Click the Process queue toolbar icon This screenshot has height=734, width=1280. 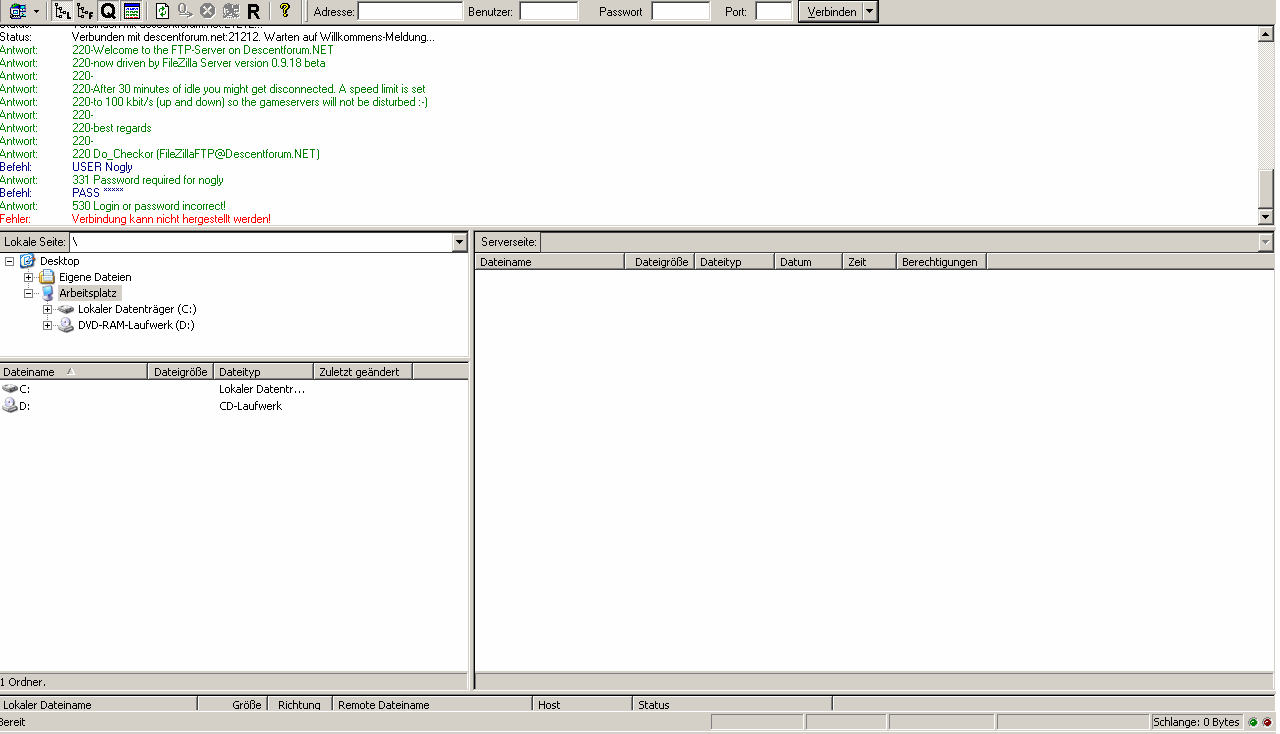coord(185,11)
